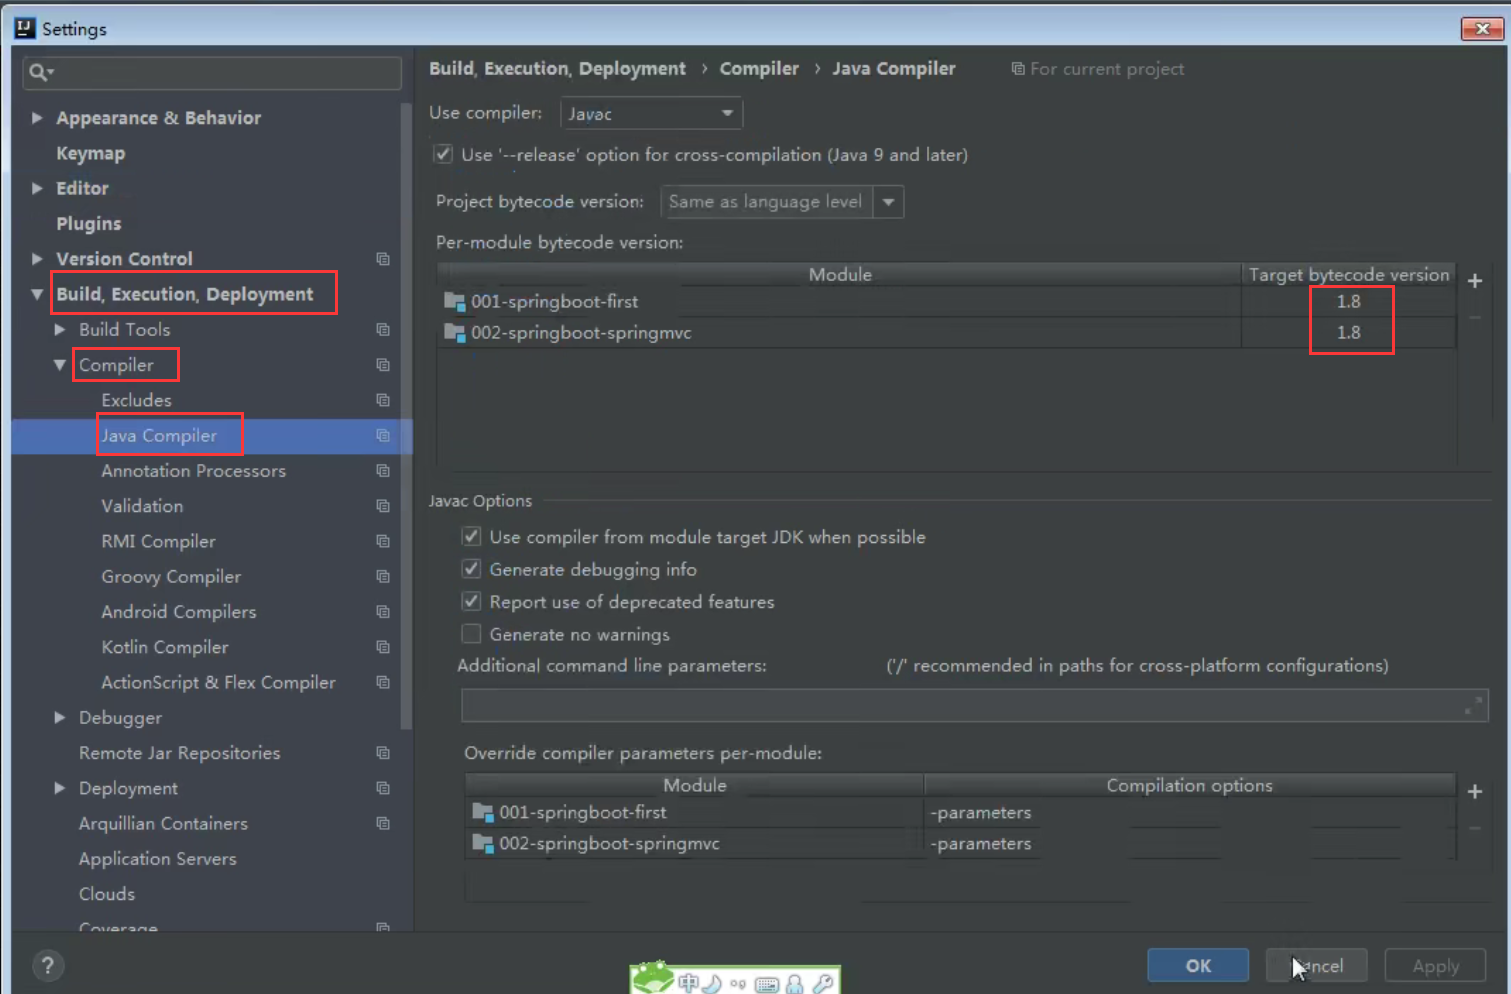The width and height of the screenshot is (1511, 994).
Task: Click the Chinese input mode icon in IME bar
Action: tap(688, 983)
